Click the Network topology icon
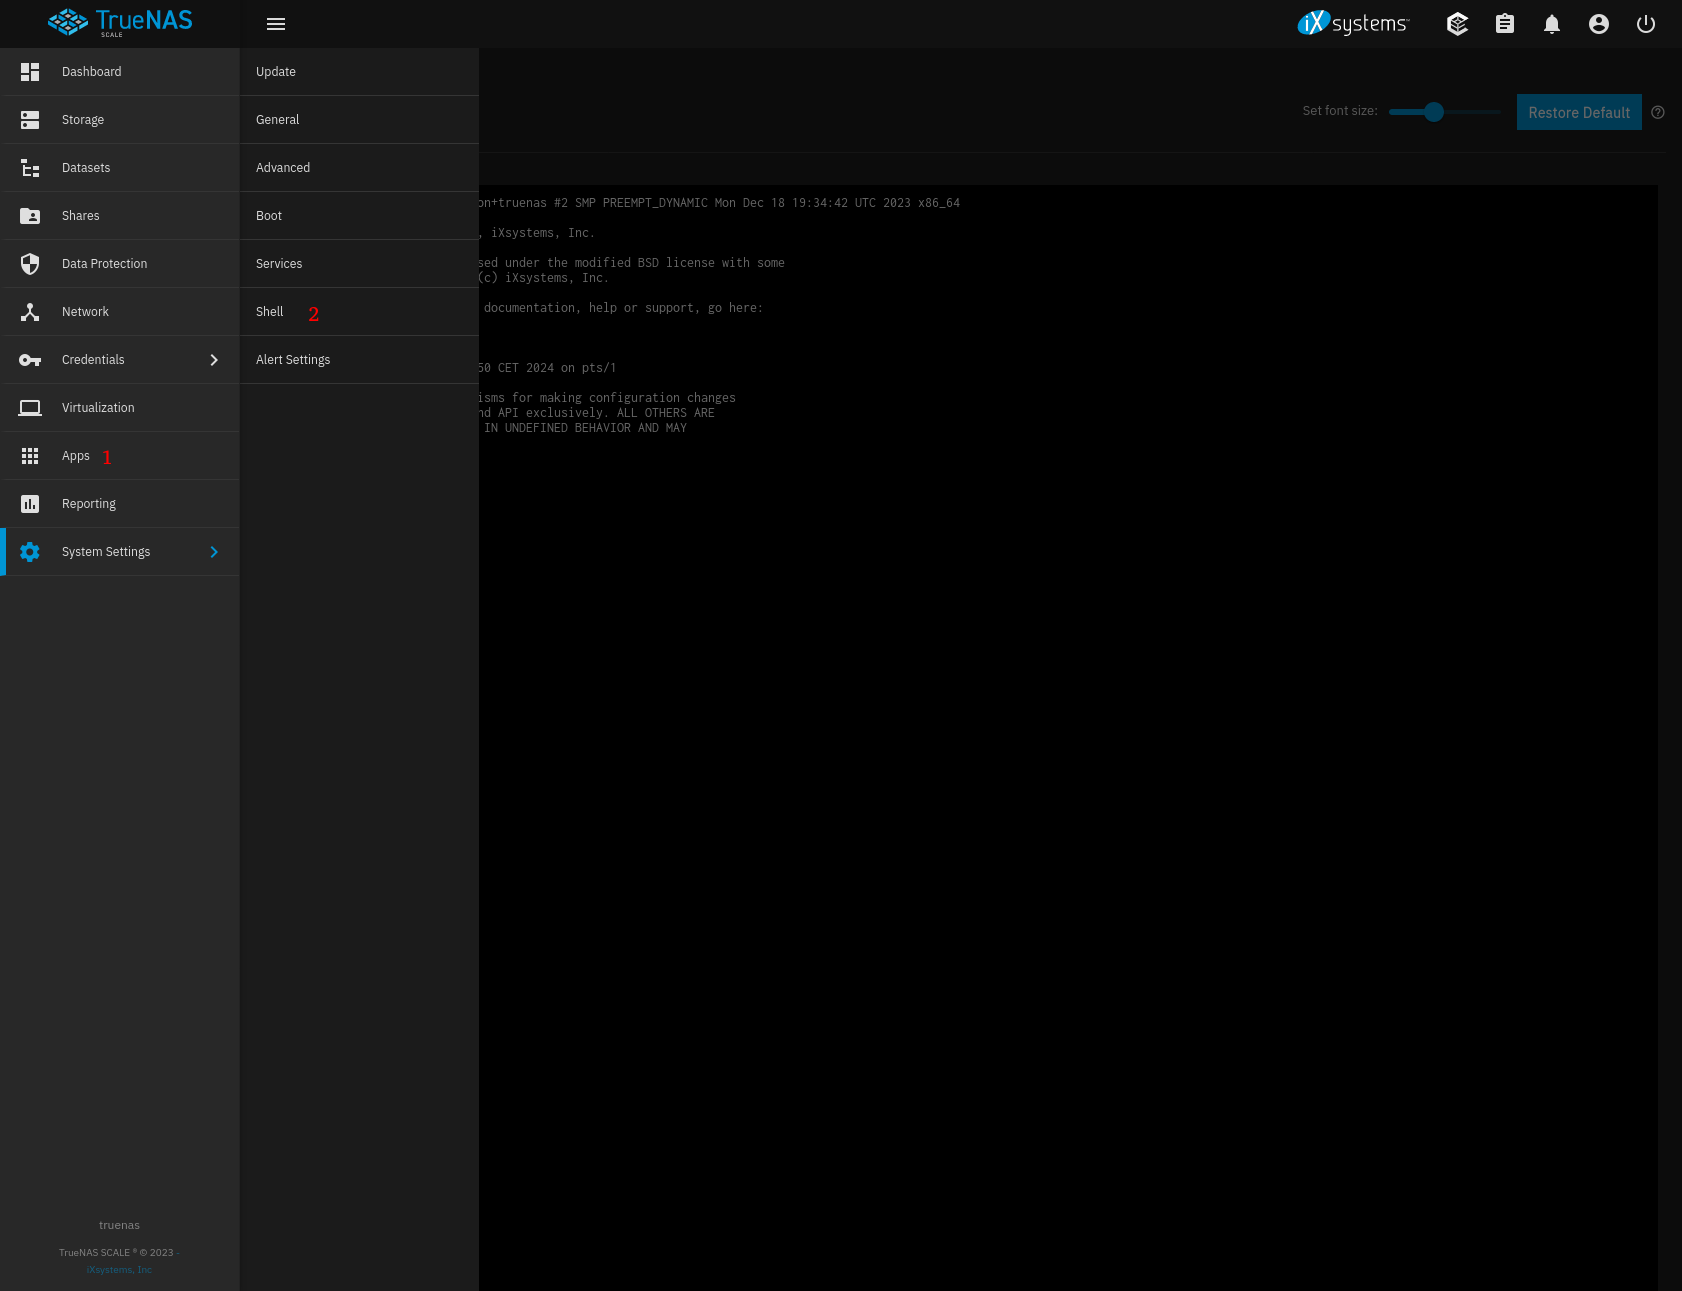This screenshot has height=1291, width=1682. (30, 312)
